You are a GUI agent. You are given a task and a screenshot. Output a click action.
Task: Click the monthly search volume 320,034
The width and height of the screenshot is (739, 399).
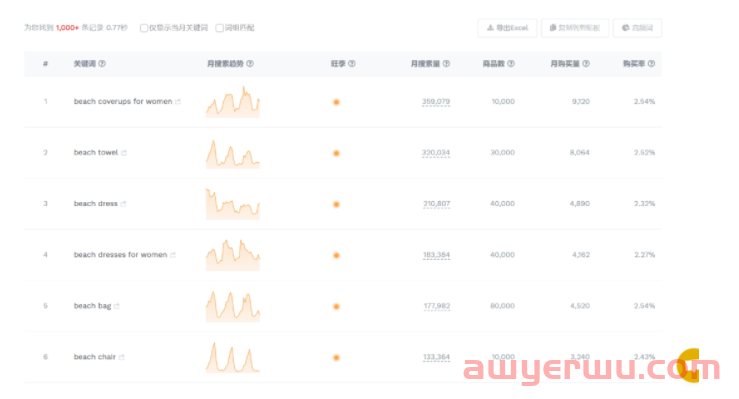(436, 153)
